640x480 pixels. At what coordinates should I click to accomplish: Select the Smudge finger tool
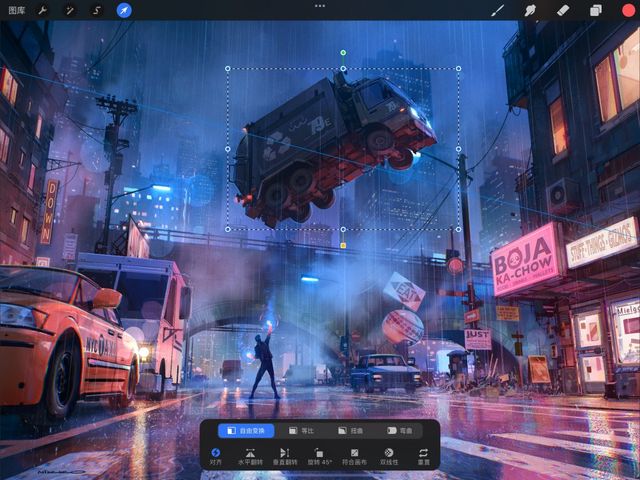tap(530, 10)
